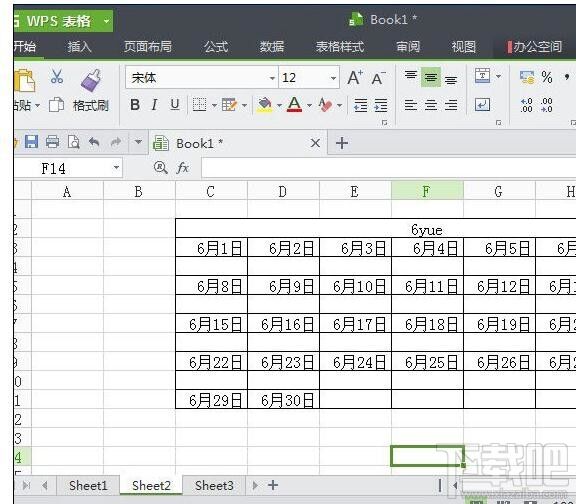Click the Undo arrow
This screenshot has width=576, height=504.
pyautogui.click(x=94, y=142)
